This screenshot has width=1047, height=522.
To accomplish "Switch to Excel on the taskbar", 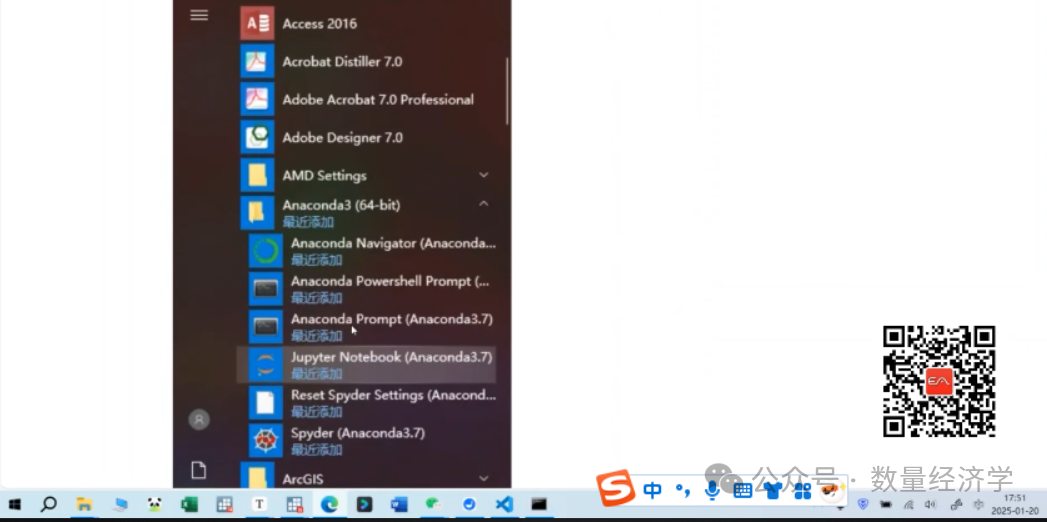I will pyautogui.click(x=190, y=504).
